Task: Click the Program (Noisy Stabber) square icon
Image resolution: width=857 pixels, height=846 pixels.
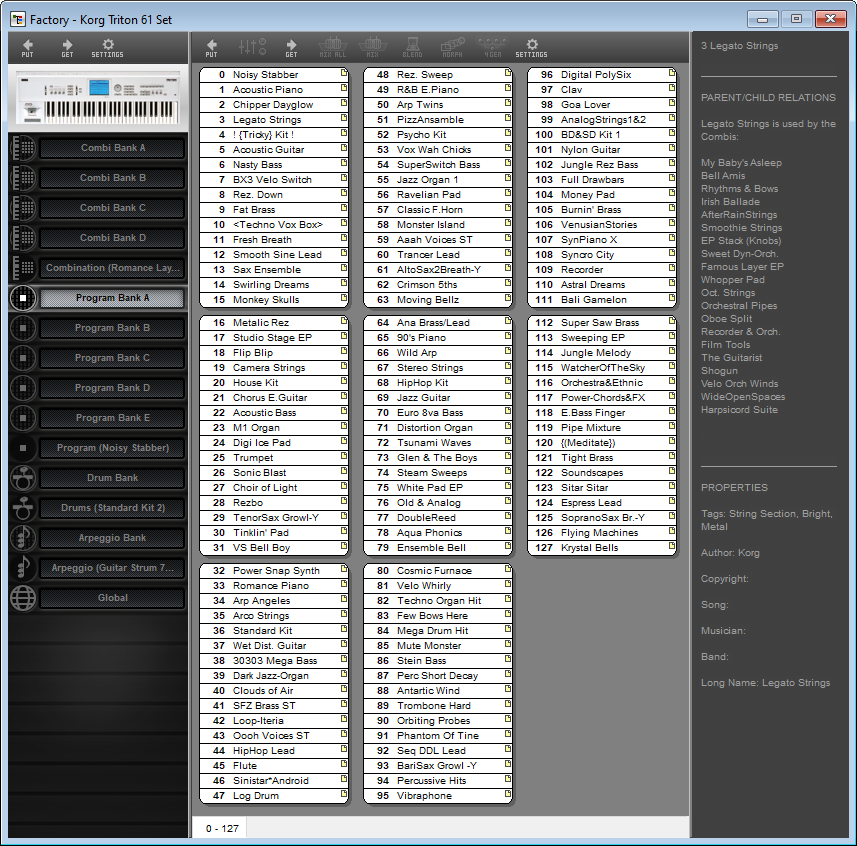Action: (x=22, y=448)
